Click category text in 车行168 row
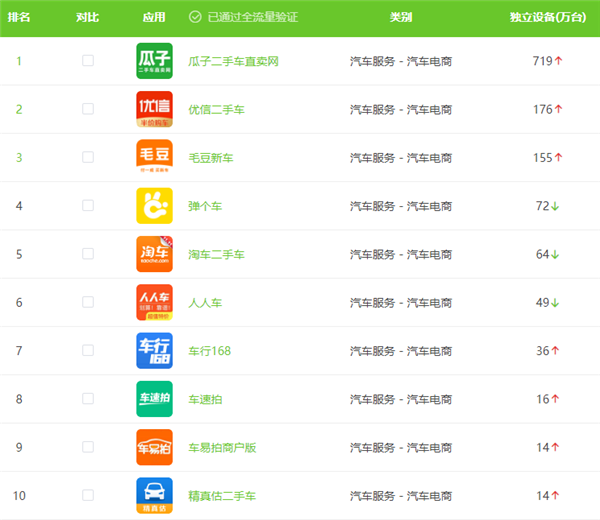Viewport: 600px width, 520px height. [x=401, y=351]
